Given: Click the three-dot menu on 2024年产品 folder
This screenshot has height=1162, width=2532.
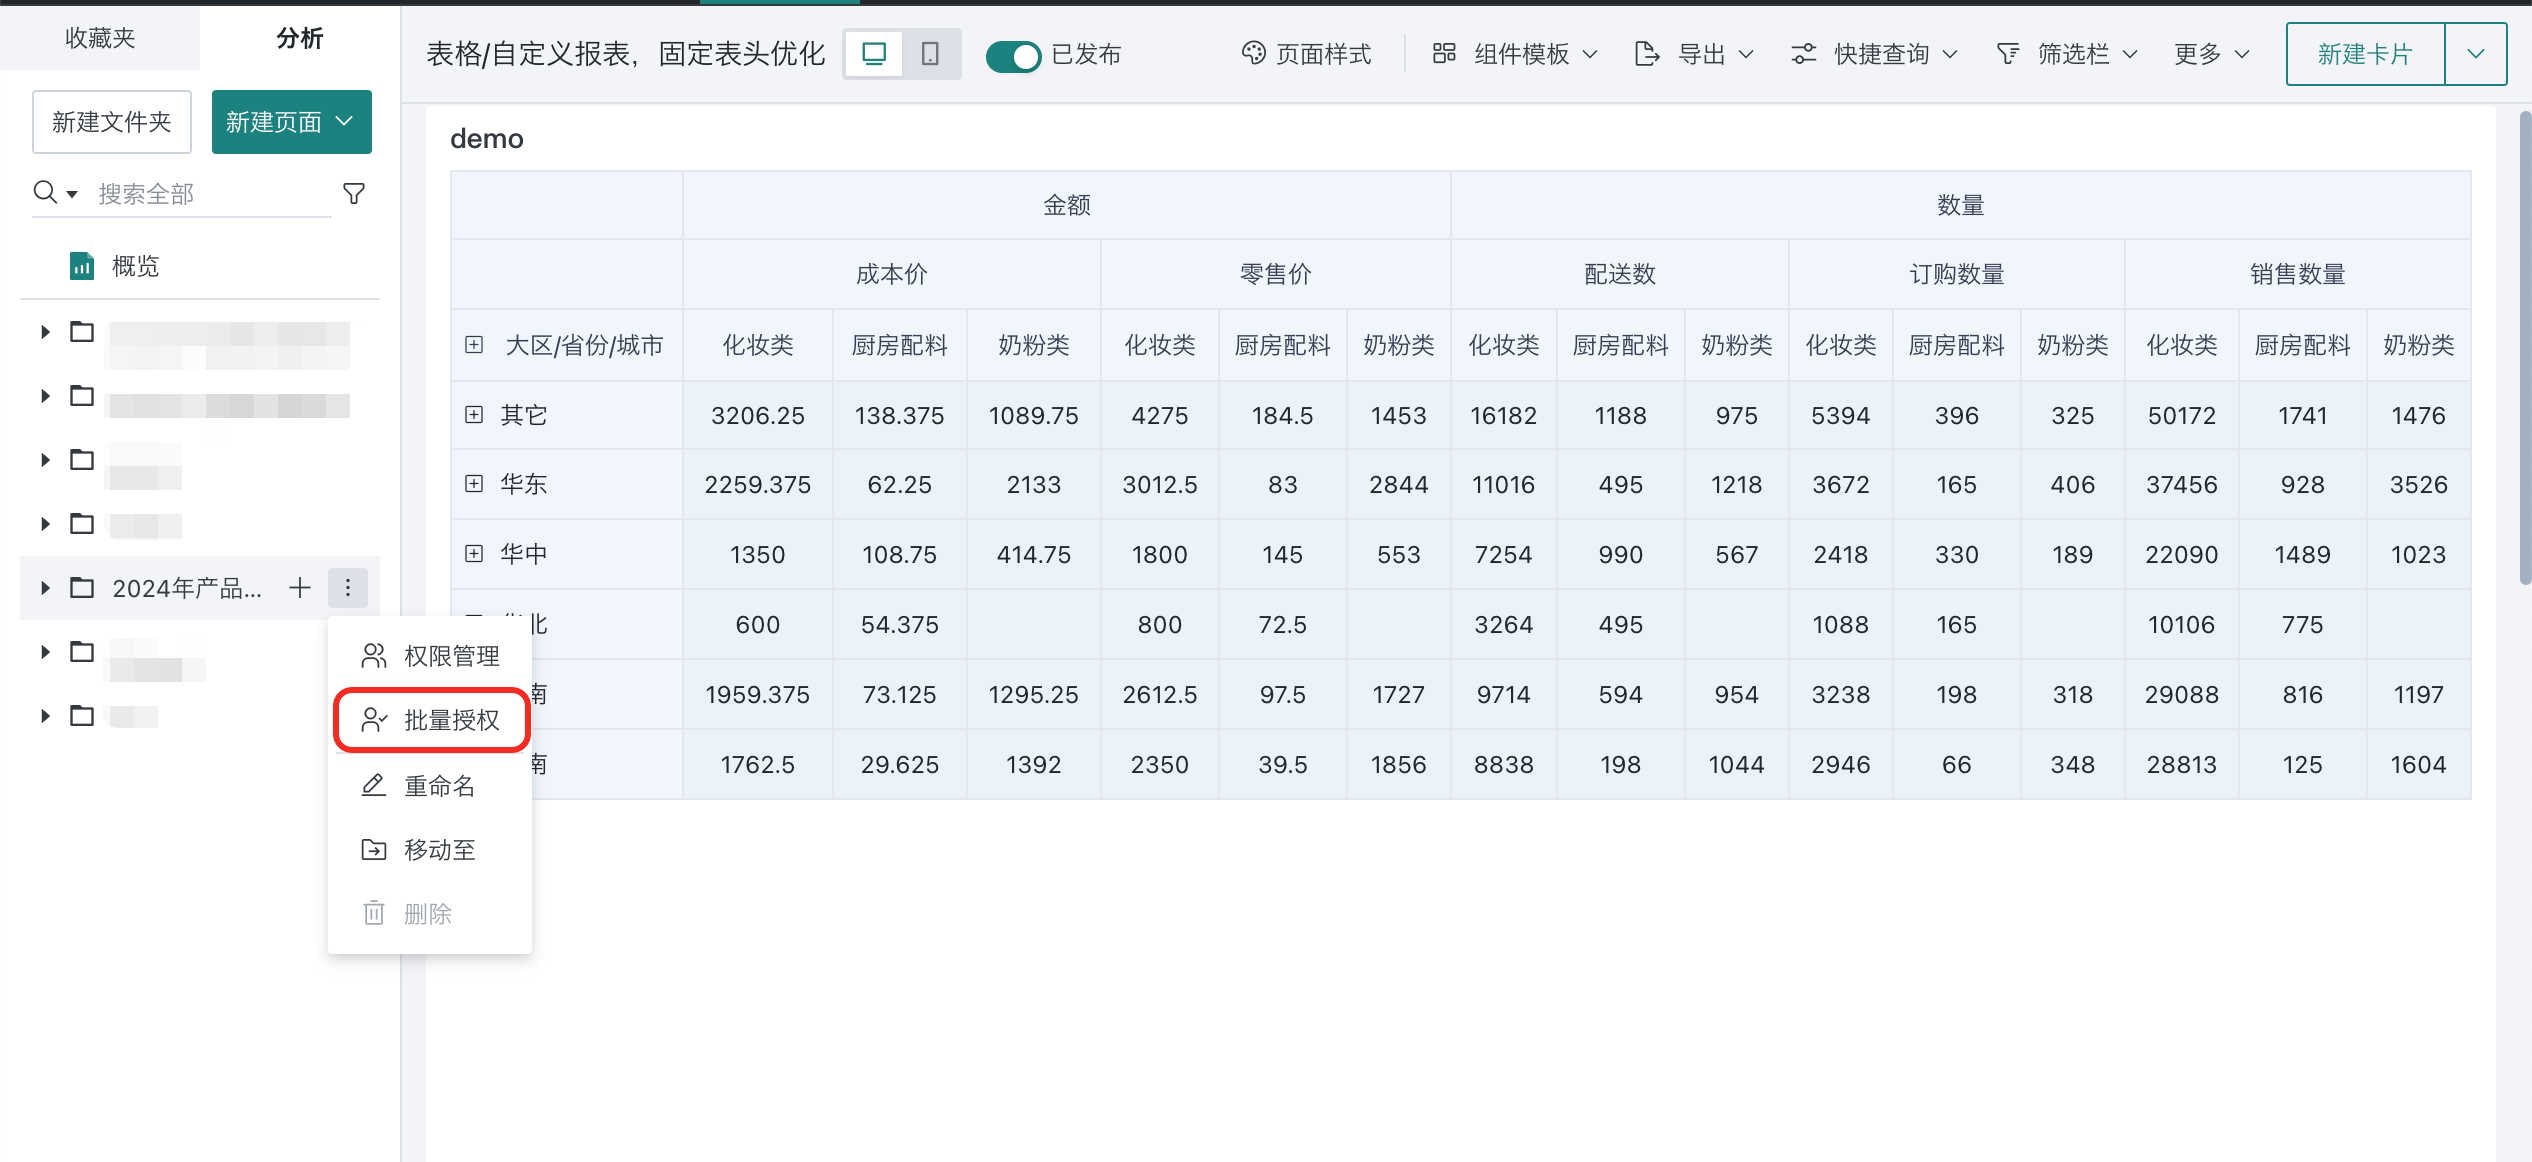Looking at the screenshot, I should pos(347,587).
